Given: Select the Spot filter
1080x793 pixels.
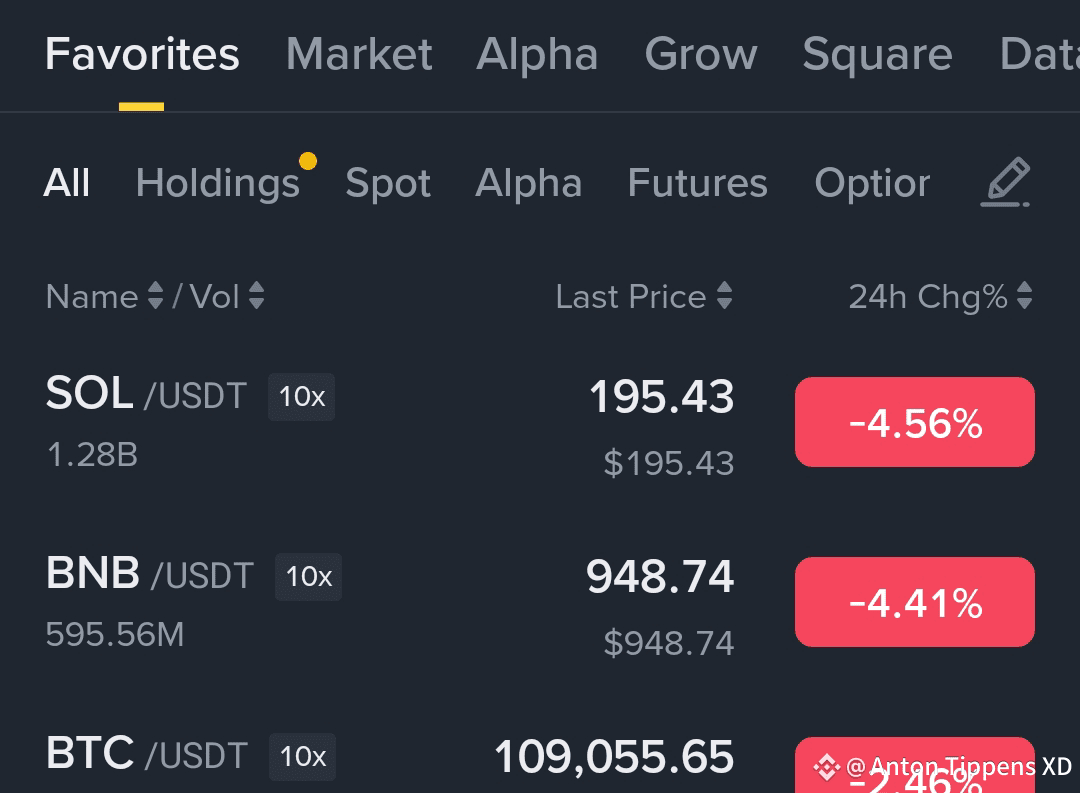Looking at the screenshot, I should (x=388, y=183).
